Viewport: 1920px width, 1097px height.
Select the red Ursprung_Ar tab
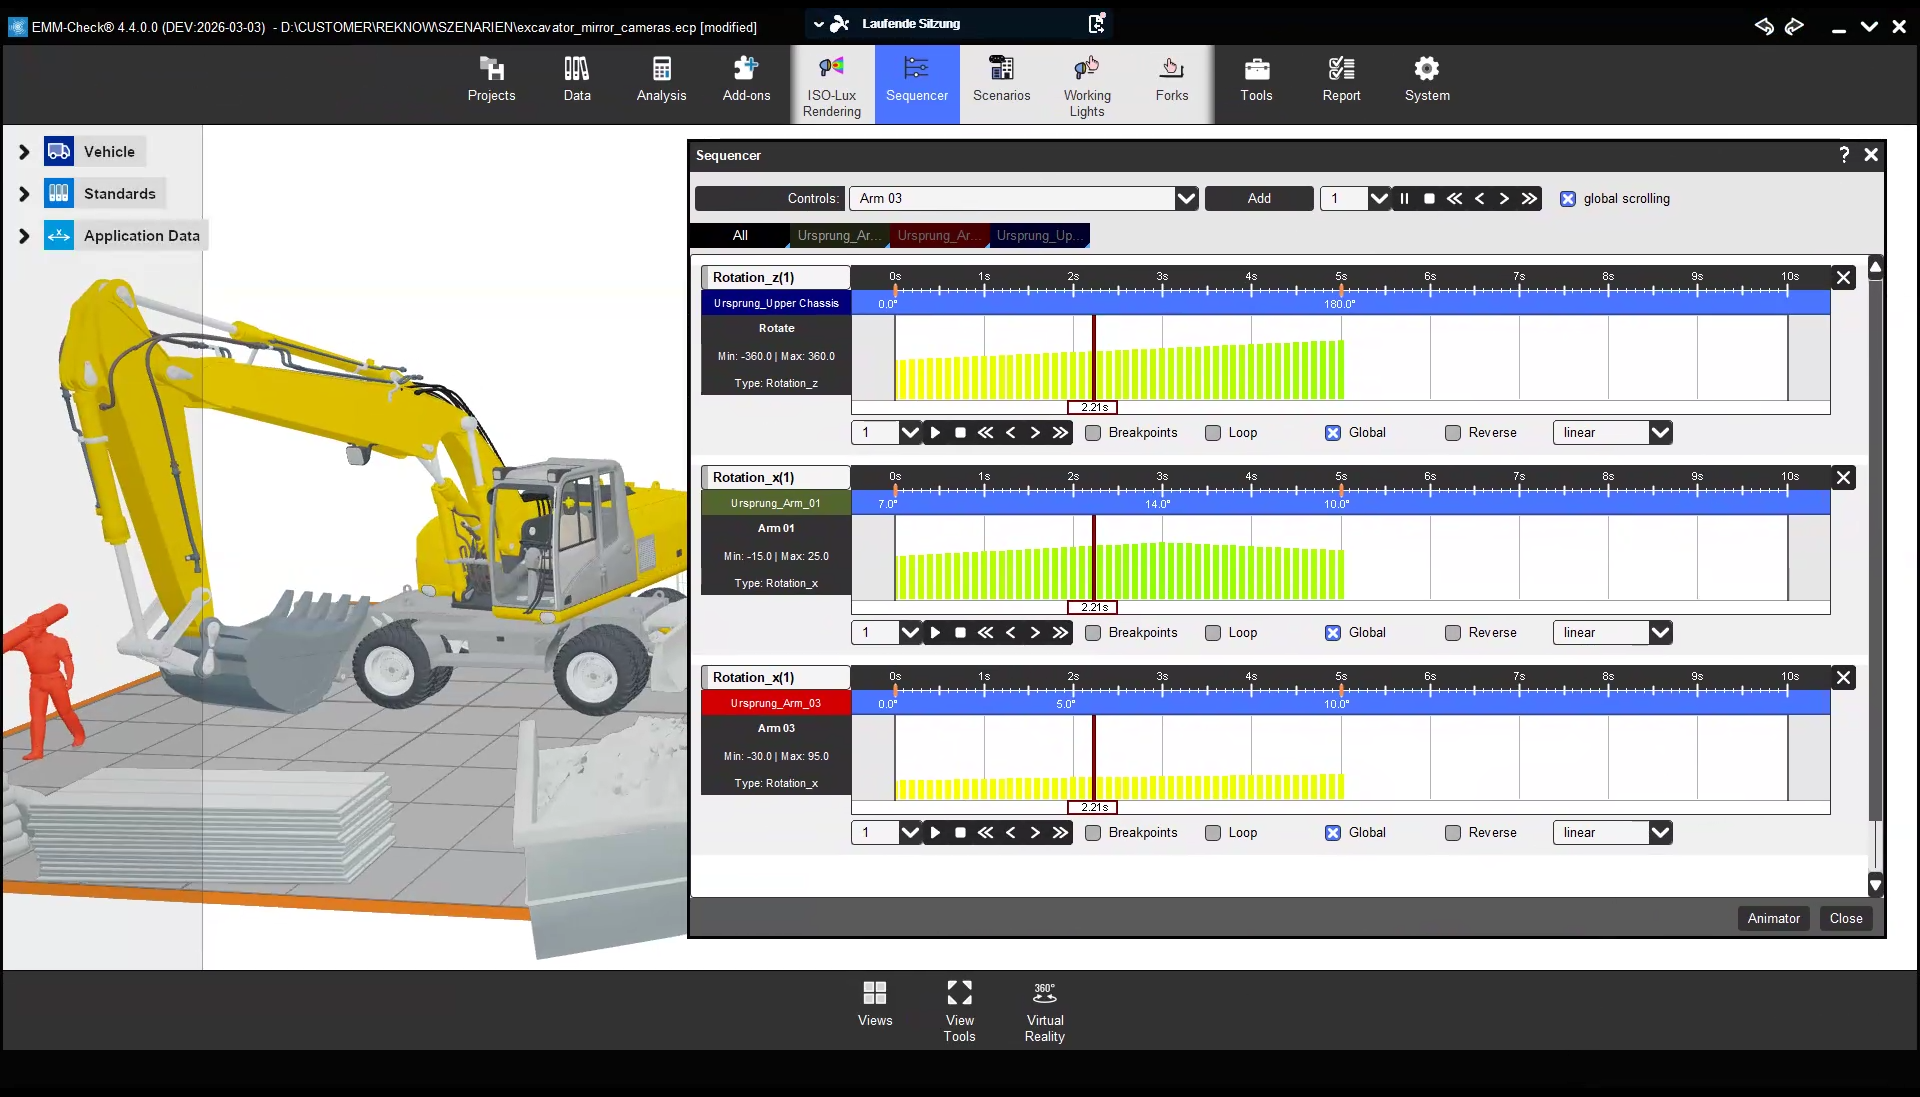[938, 236]
